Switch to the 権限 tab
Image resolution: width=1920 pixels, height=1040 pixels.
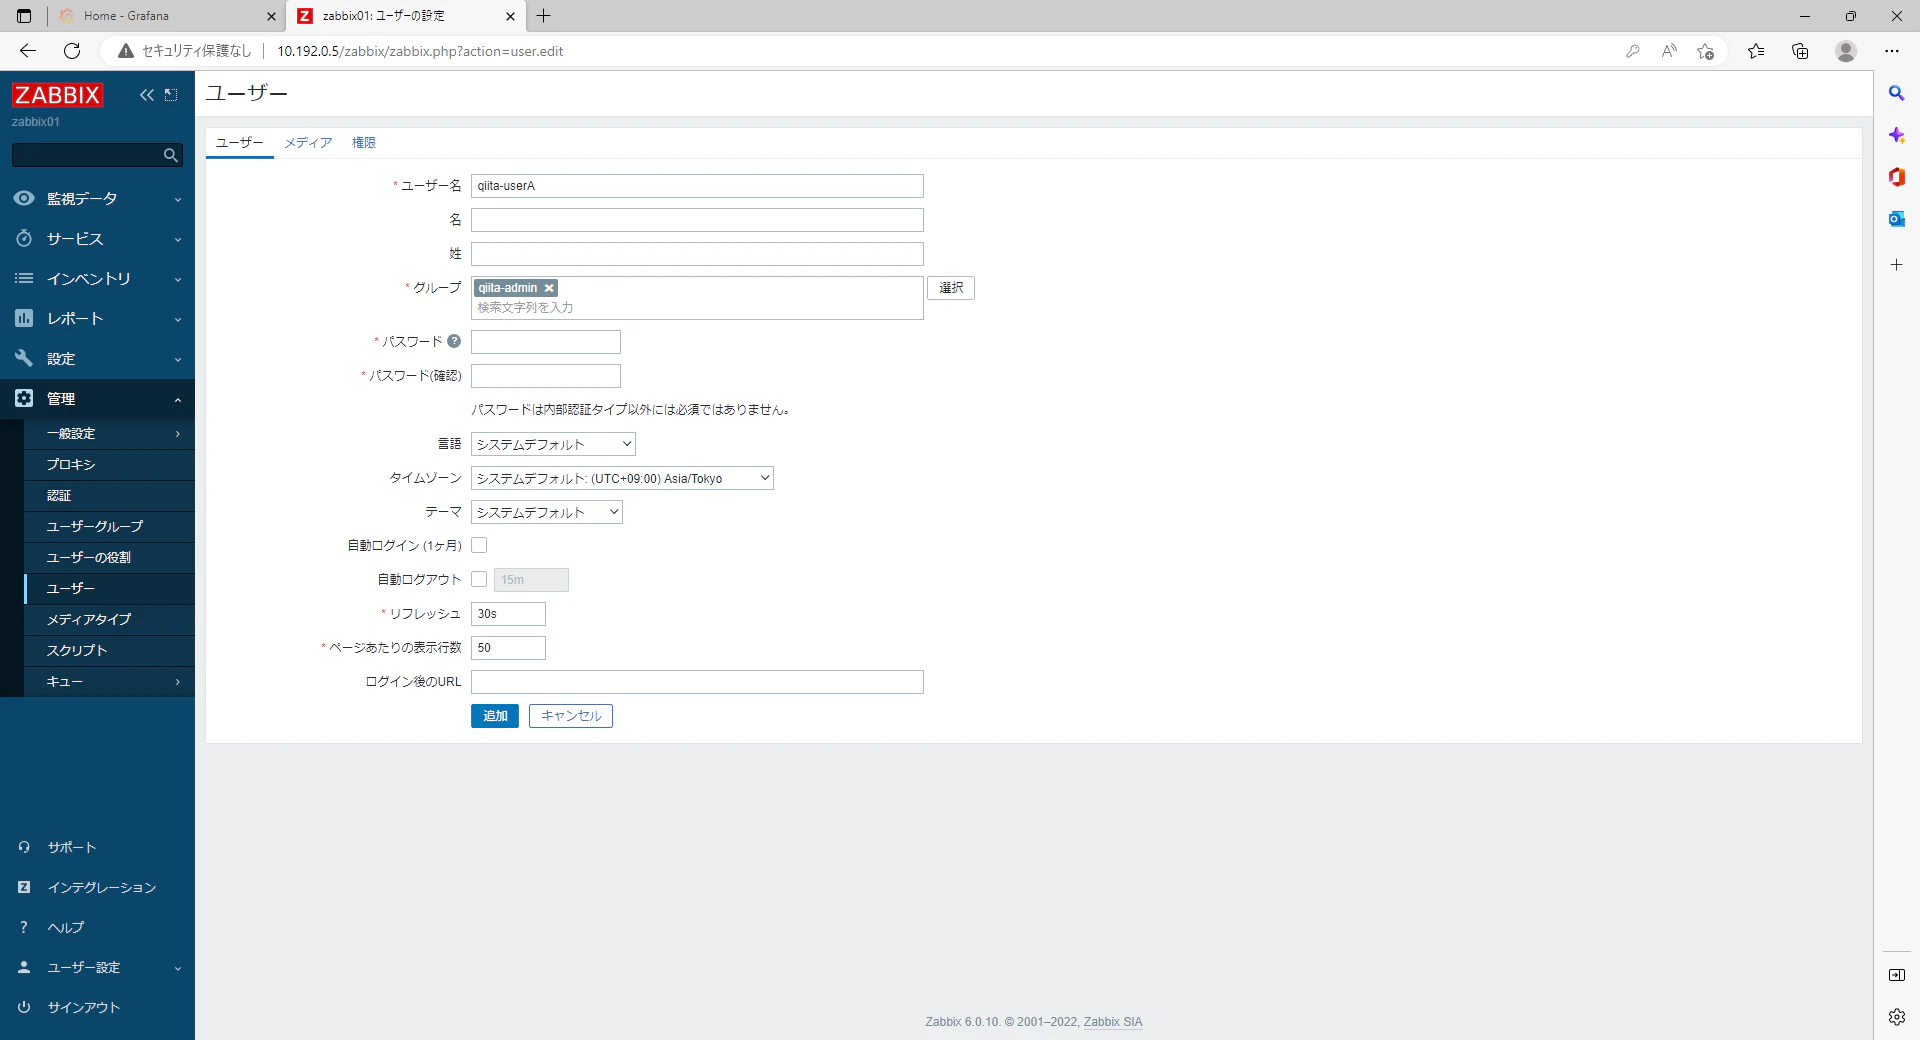click(x=364, y=143)
